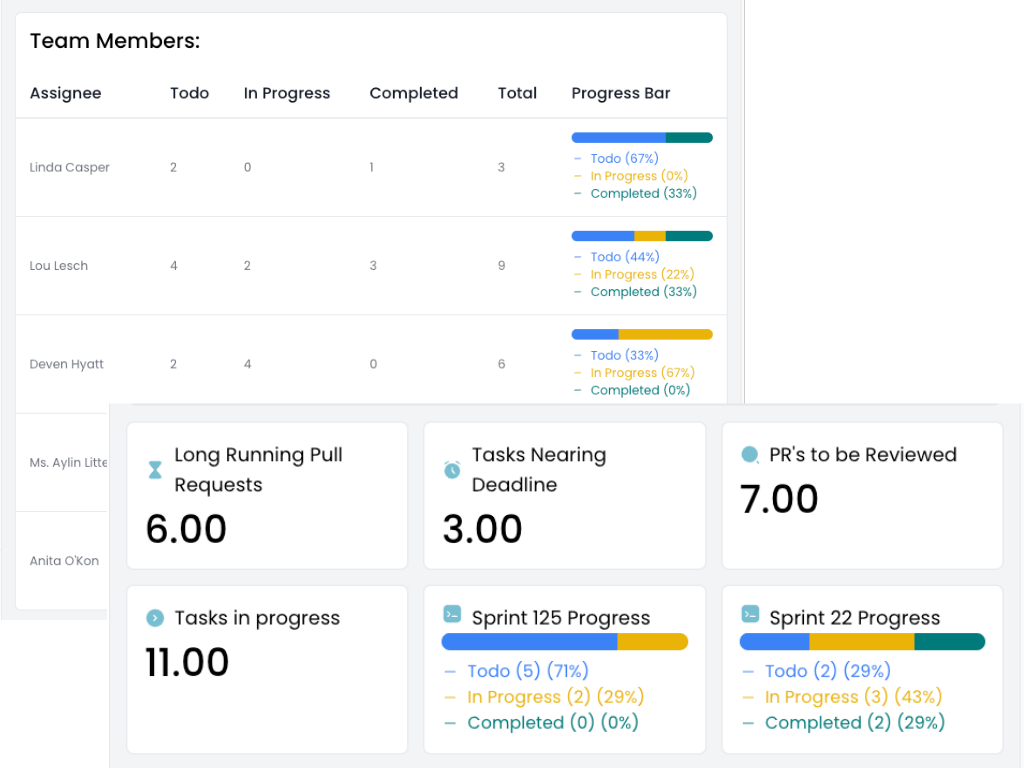The width and height of the screenshot is (1024, 768).
Task: Click the Completed (33%) legend for Lou Lesch
Action: tap(643, 292)
